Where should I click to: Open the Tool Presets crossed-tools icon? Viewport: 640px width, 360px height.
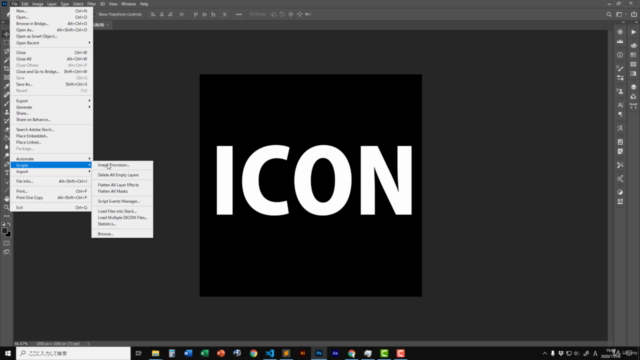pyautogui.click(x=620, y=165)
